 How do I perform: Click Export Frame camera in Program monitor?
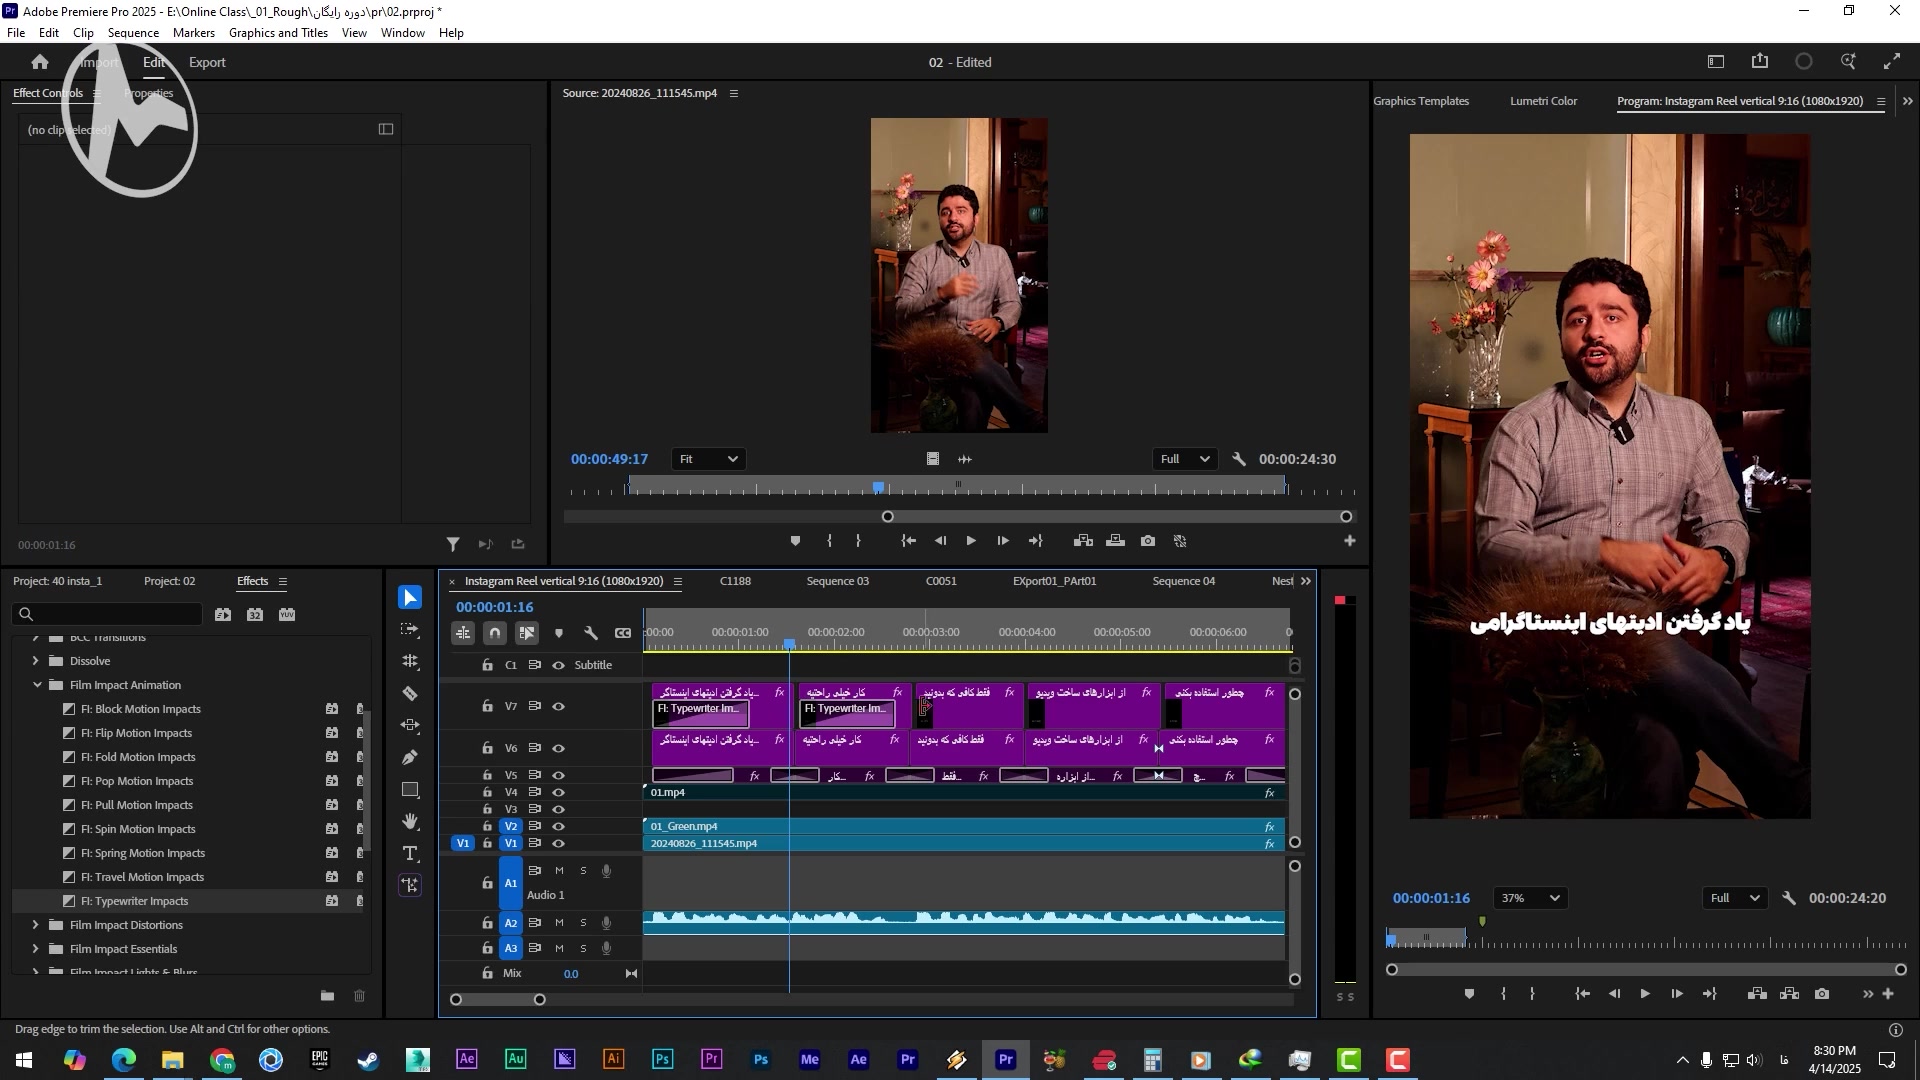1822,994
